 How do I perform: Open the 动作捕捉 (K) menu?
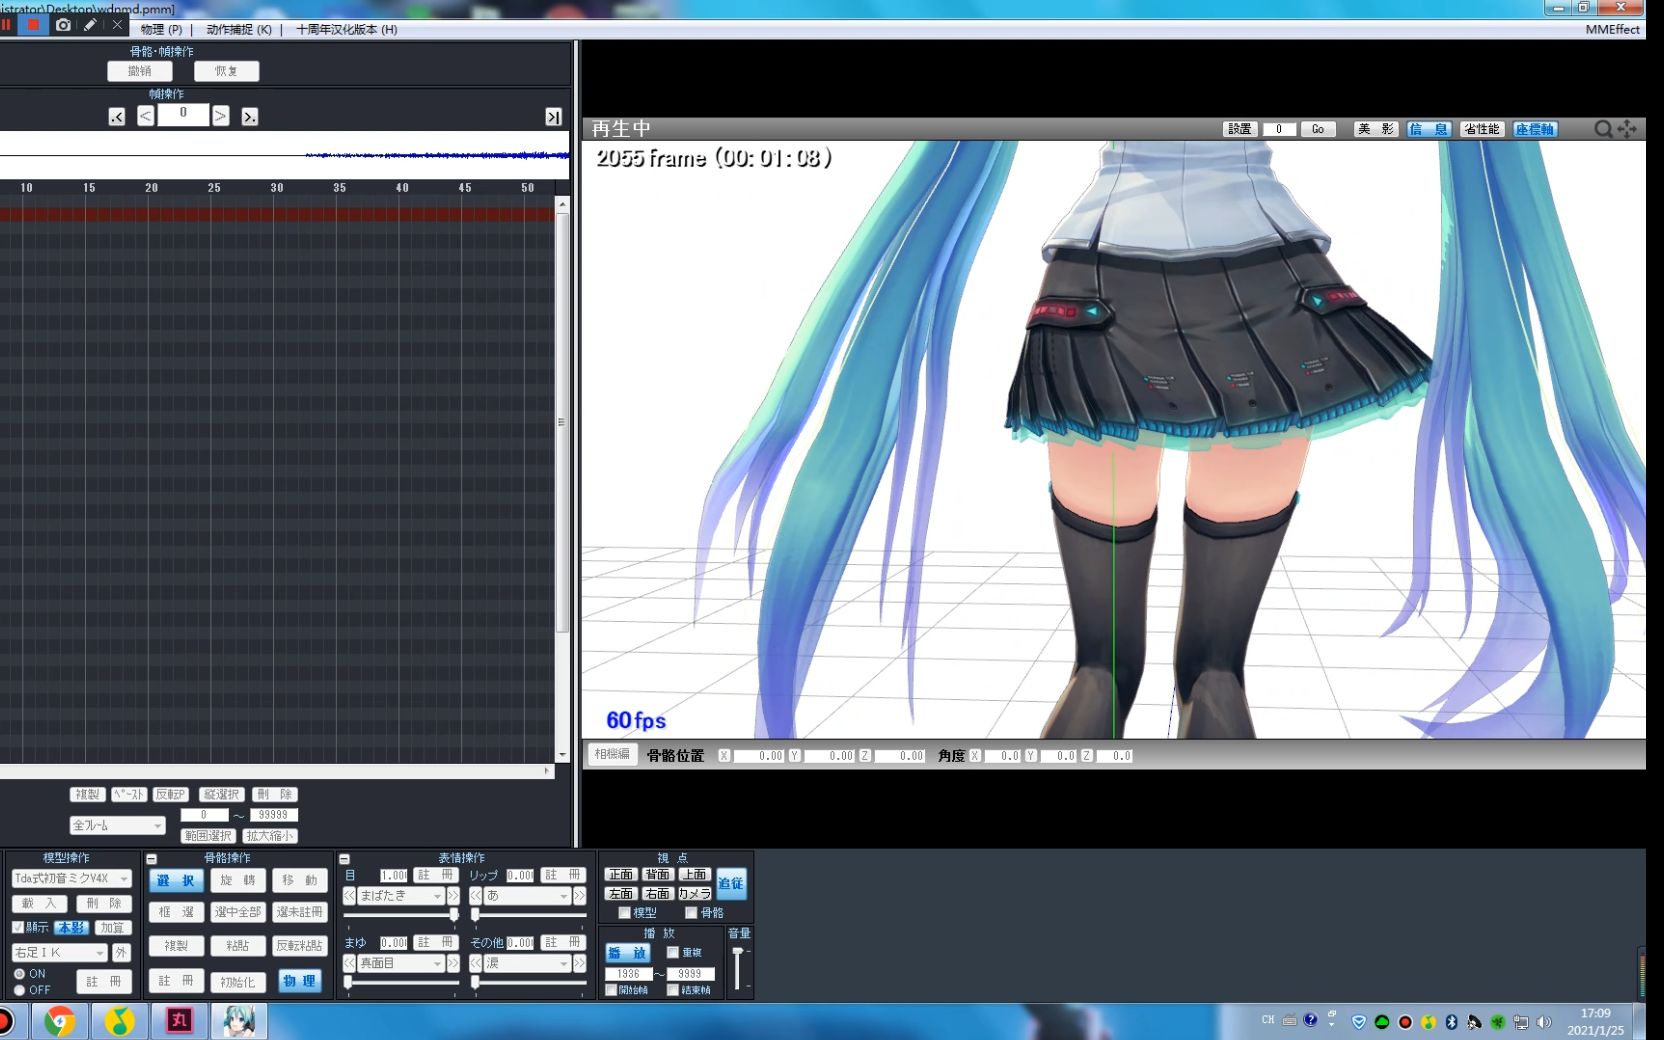[x=239, y=30]
